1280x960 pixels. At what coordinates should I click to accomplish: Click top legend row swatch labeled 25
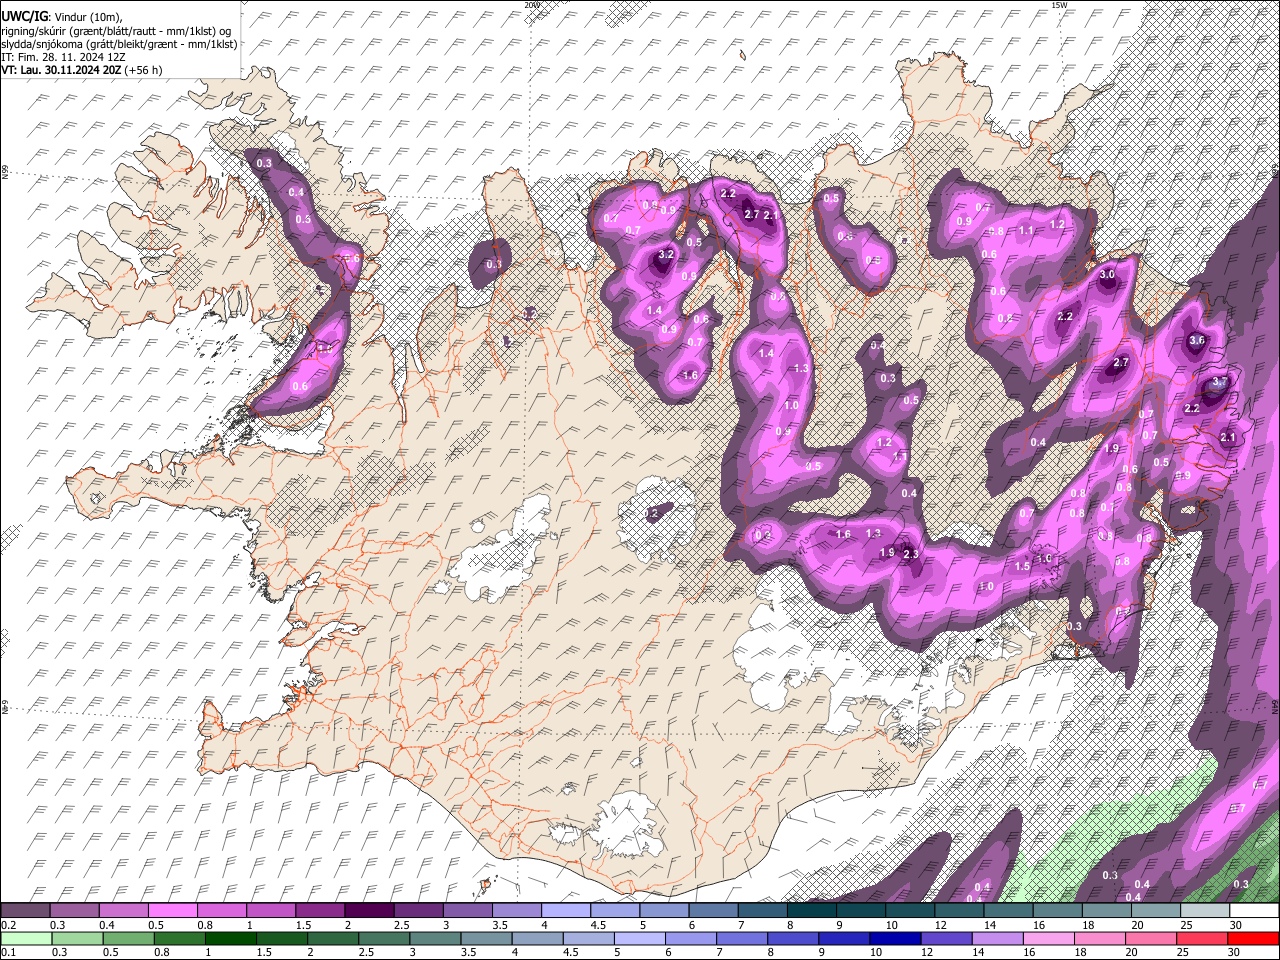coord(1205,911)
